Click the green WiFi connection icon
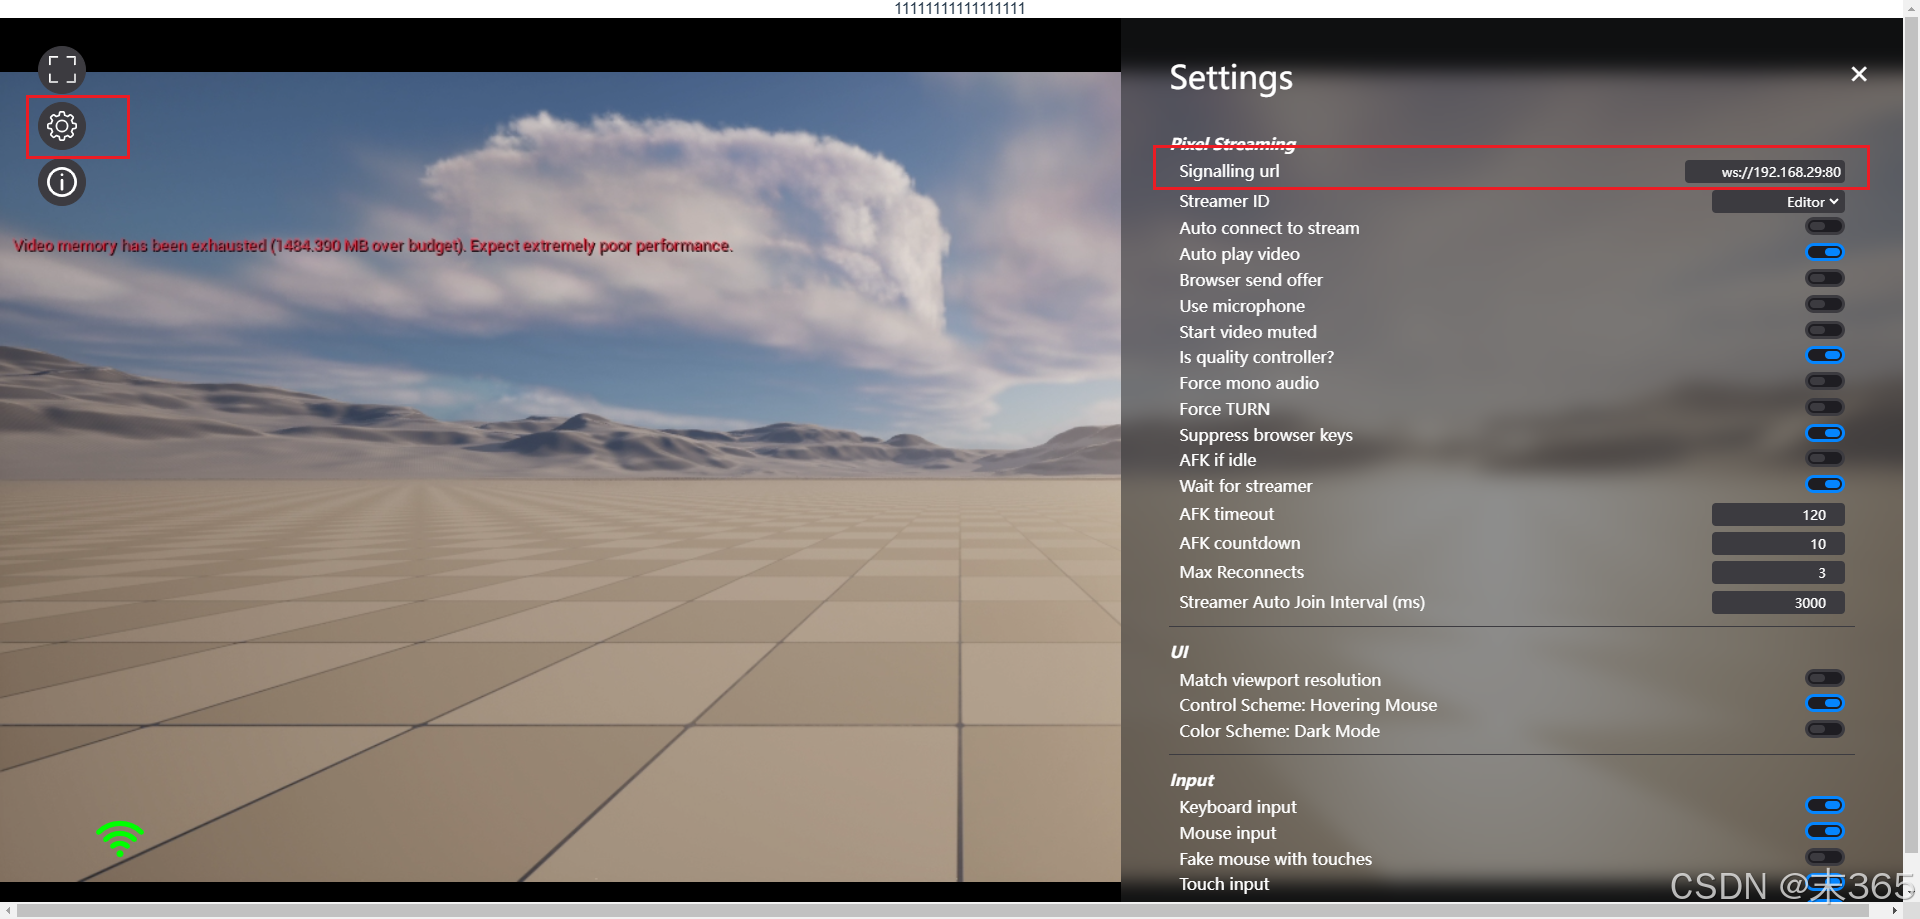Viewport: 1920px width, 919px height. point(120,838)
